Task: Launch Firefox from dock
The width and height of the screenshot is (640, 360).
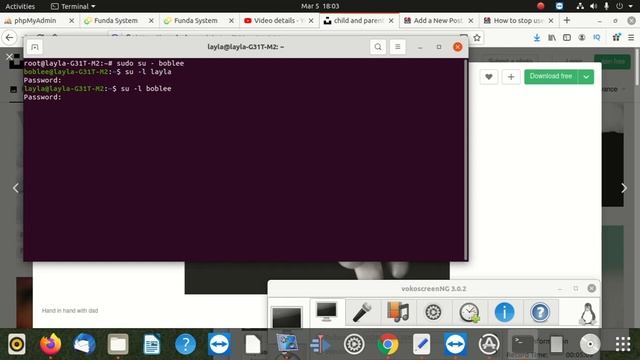Action: (51, 344)
